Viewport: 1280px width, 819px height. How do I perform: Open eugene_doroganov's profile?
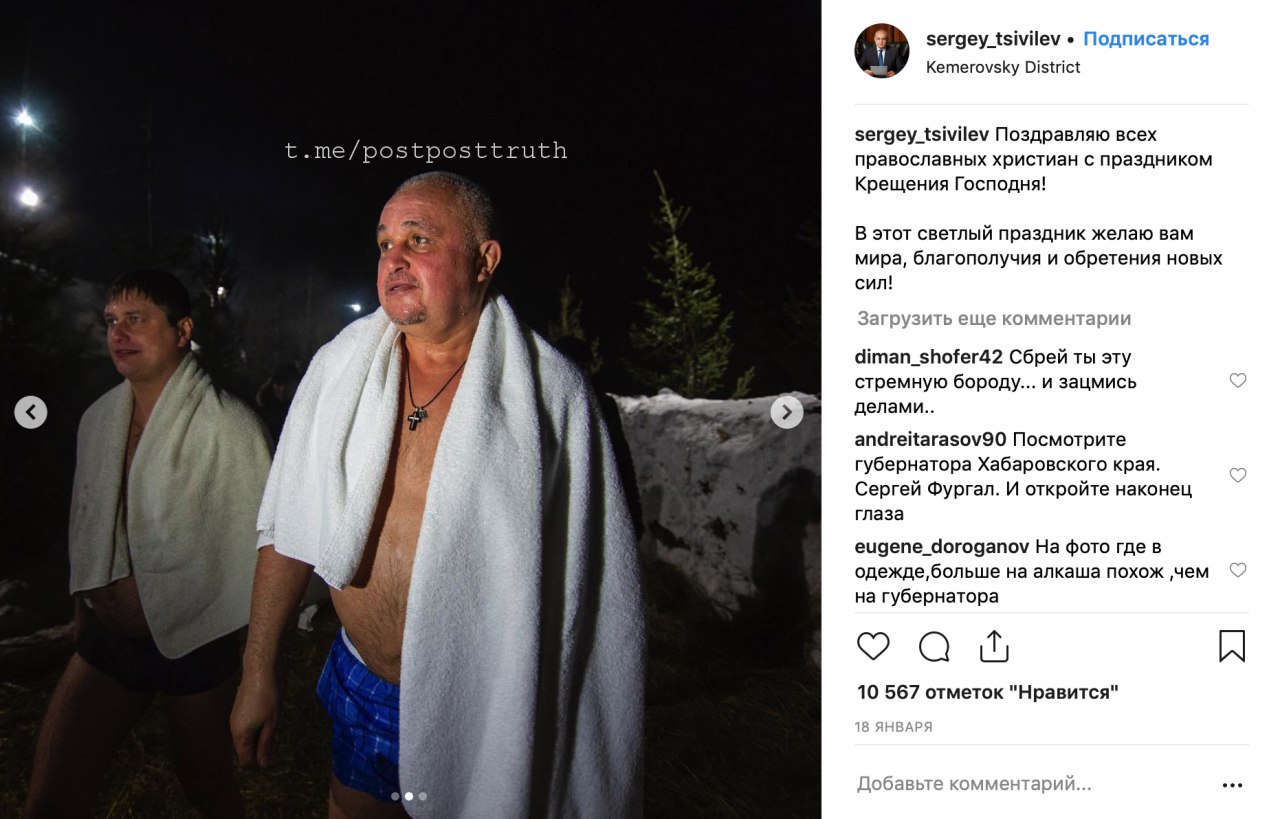click(x=943, y=547)
